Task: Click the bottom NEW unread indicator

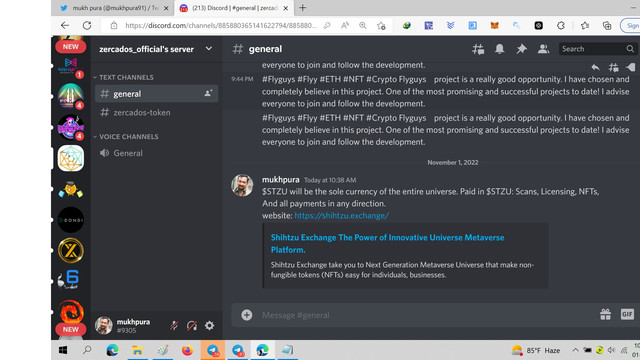Action: (71, 329)
